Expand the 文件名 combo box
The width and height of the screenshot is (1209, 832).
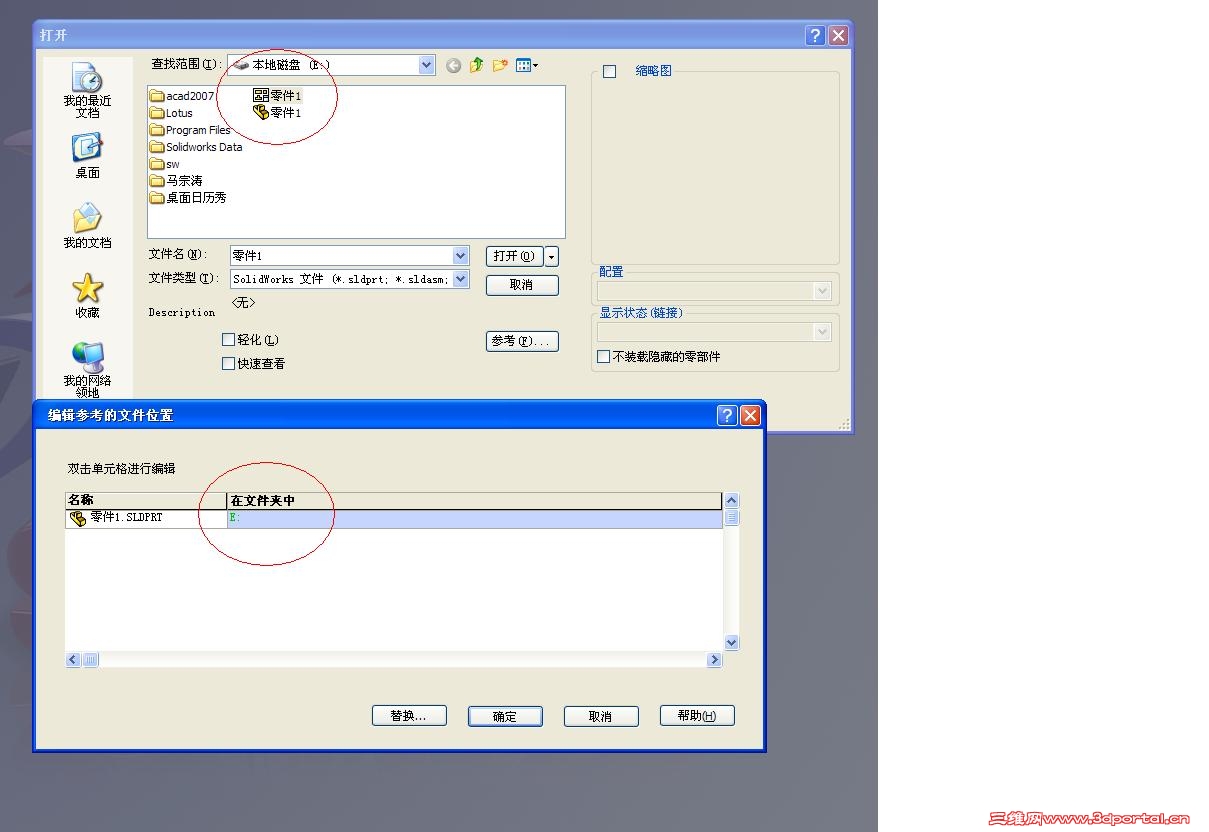pyautogui.click(x=460, y=256)
